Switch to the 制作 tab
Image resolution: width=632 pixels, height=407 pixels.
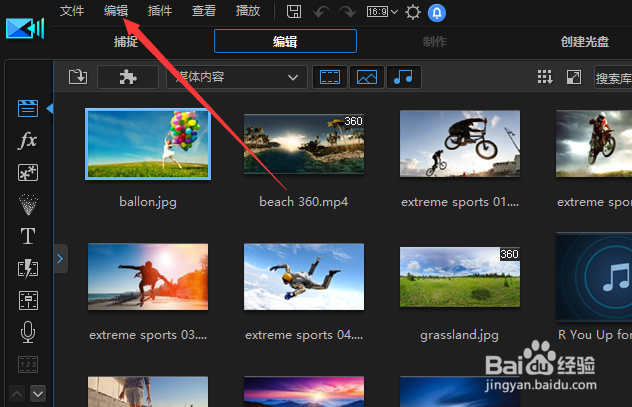coord(434,42)
